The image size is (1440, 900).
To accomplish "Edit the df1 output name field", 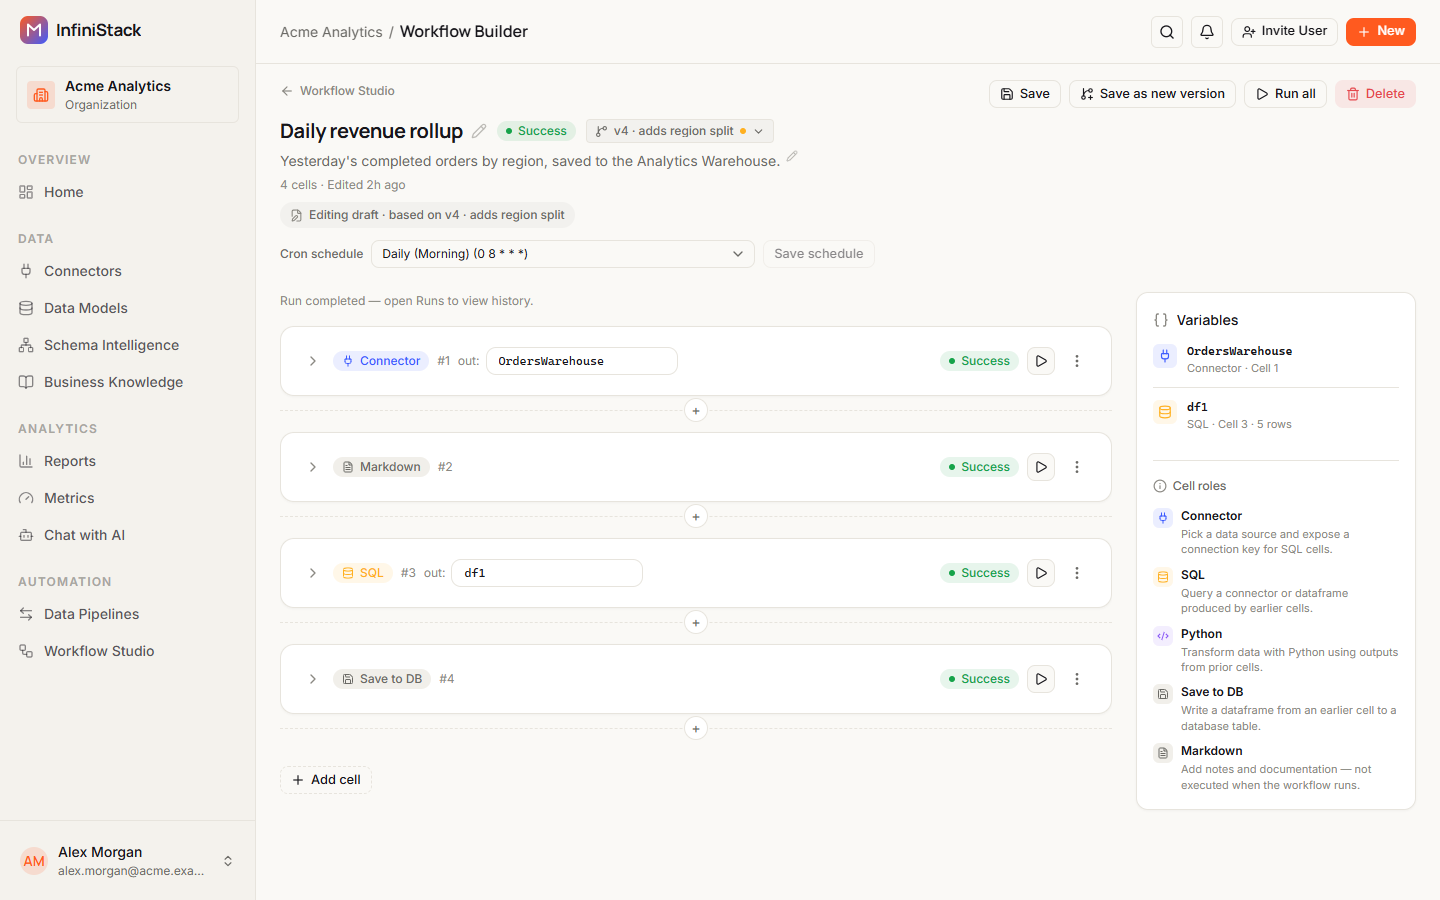I will (x=547, y=573).
